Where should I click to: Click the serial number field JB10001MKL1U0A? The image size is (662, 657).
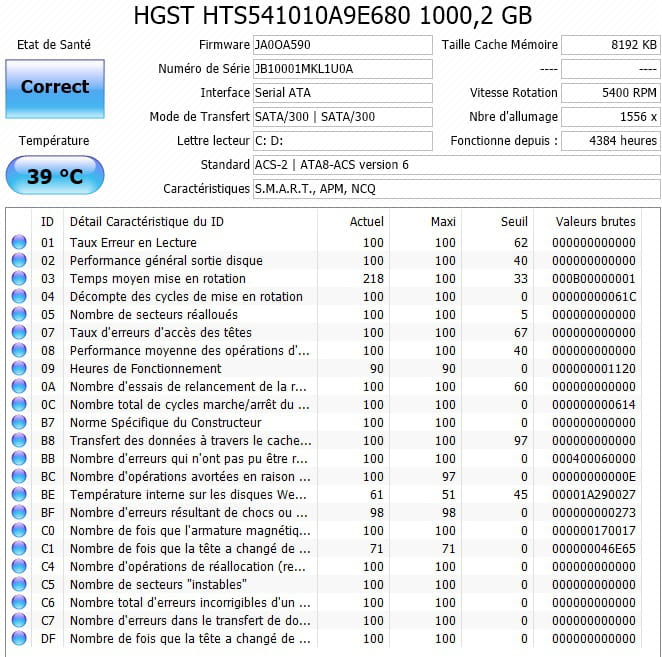click(x=342, y=69)
